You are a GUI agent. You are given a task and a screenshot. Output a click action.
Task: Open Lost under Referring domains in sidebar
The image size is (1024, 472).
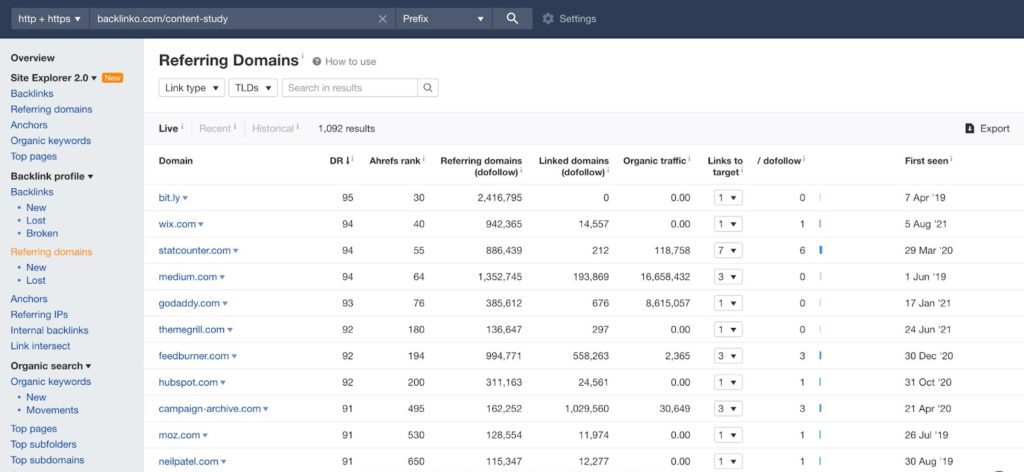[x=36, y=280]
